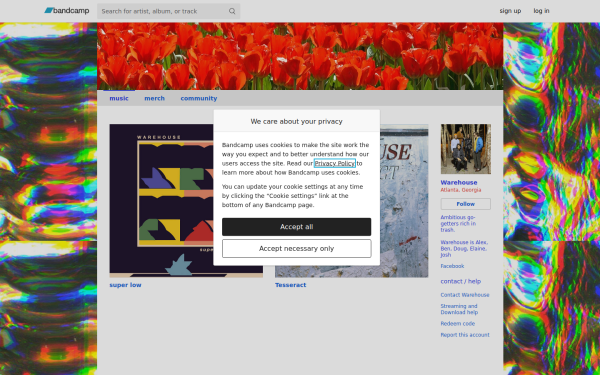
Task: Click the Redeem code link
Action: 458,324
